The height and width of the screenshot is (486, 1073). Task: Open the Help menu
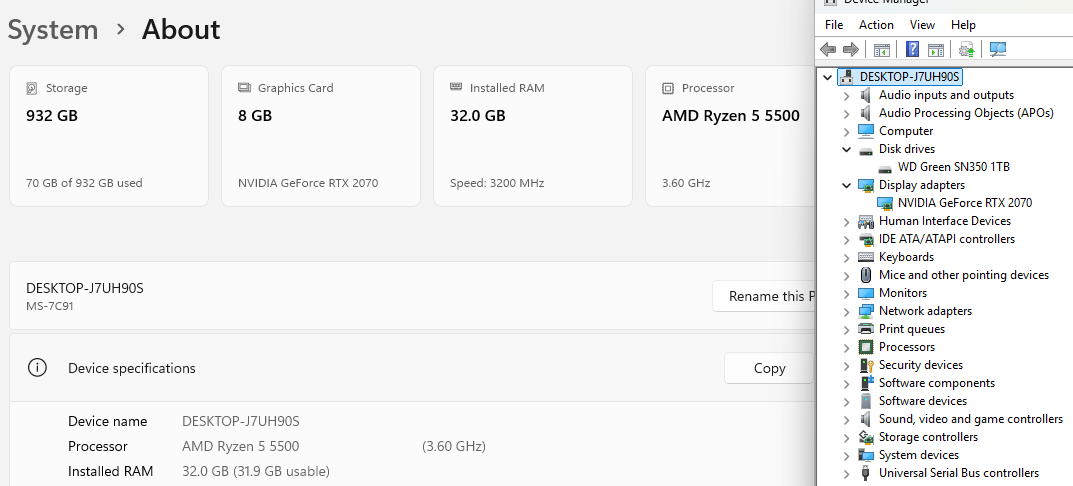tap(963, 25)
